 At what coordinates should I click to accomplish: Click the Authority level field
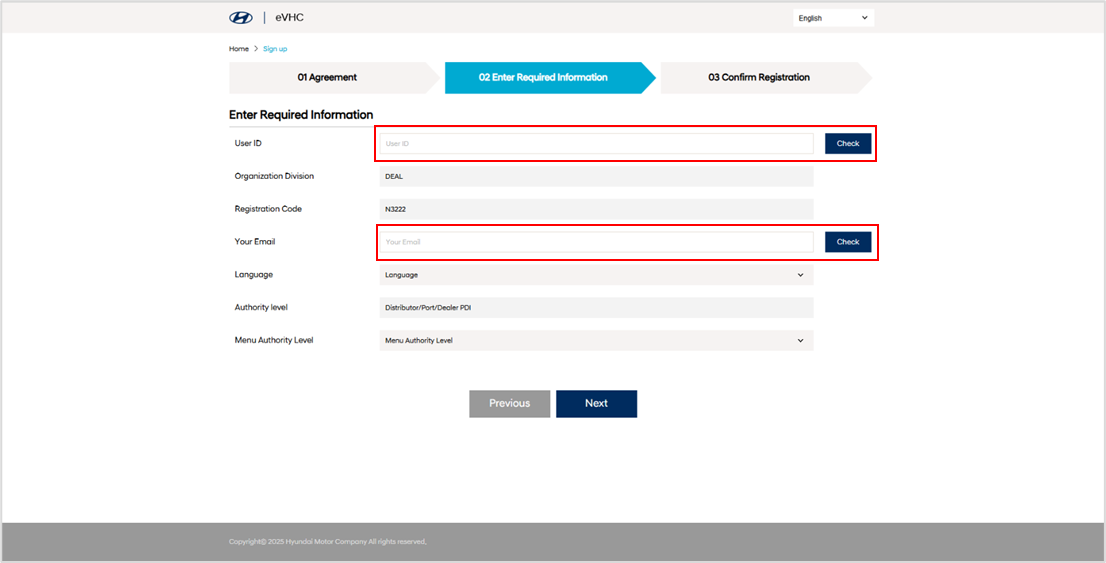tap(596, 308)
